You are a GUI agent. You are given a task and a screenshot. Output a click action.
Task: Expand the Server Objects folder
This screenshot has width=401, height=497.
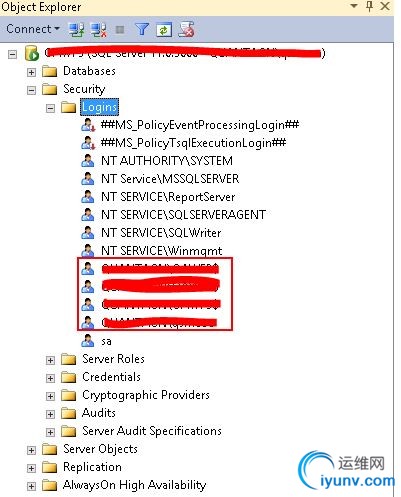click(x=31, y=450)
